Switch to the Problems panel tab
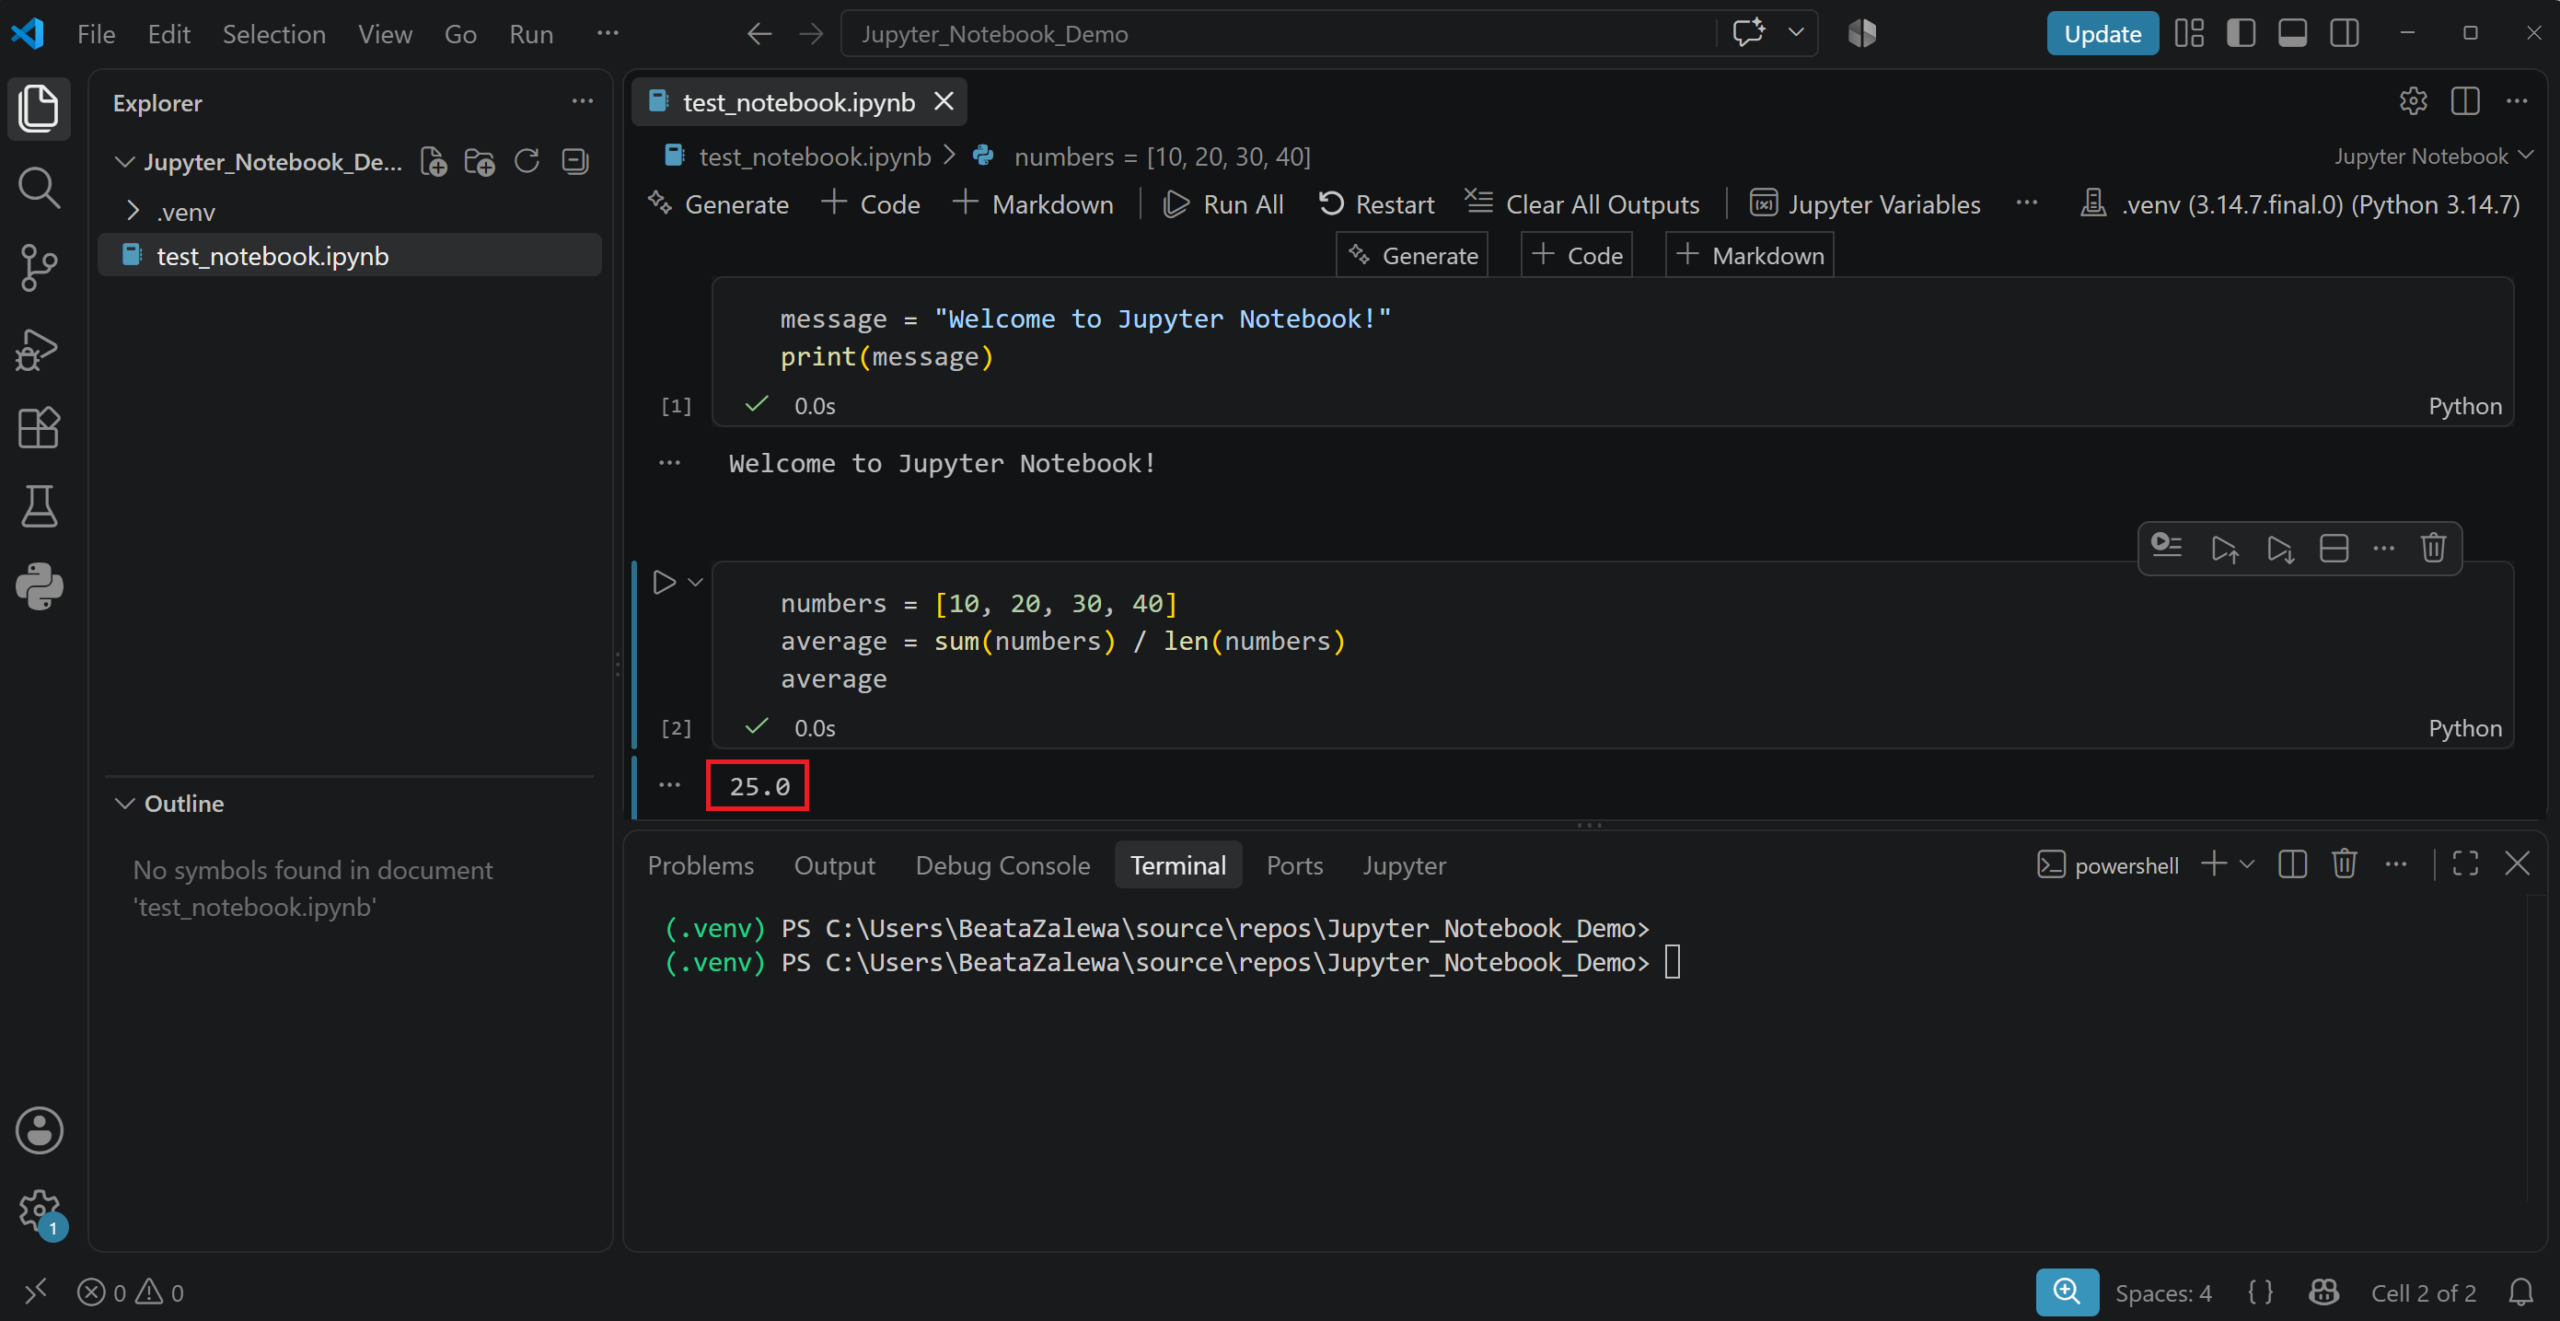This screenshot has width=2560, height=1321. [700, 865]
